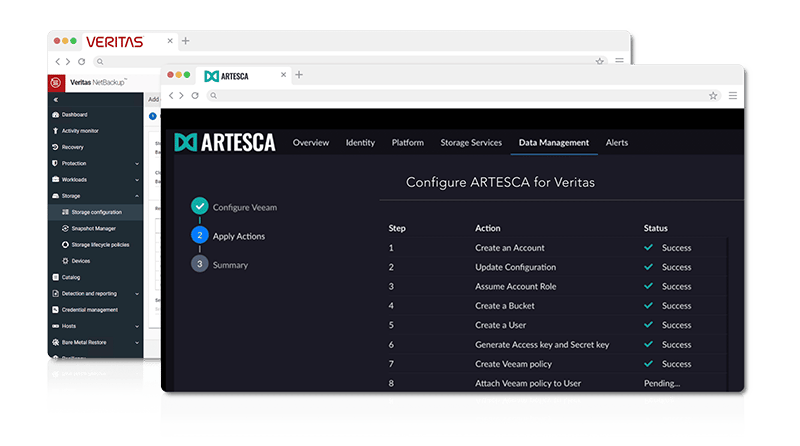
Task: Open Dashboard in NetBackup sidebar
Action: (x=74, y=115)
